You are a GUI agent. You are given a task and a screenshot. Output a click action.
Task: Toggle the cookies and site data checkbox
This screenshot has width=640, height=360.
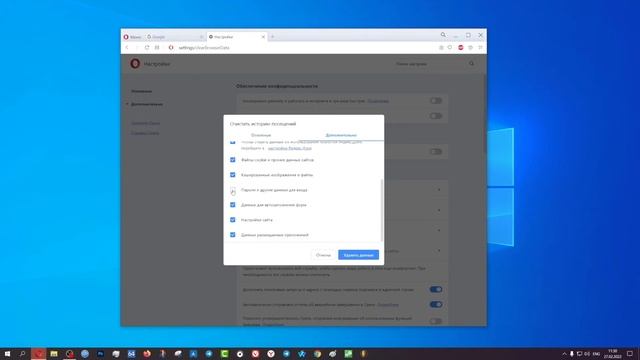(233, 160)
